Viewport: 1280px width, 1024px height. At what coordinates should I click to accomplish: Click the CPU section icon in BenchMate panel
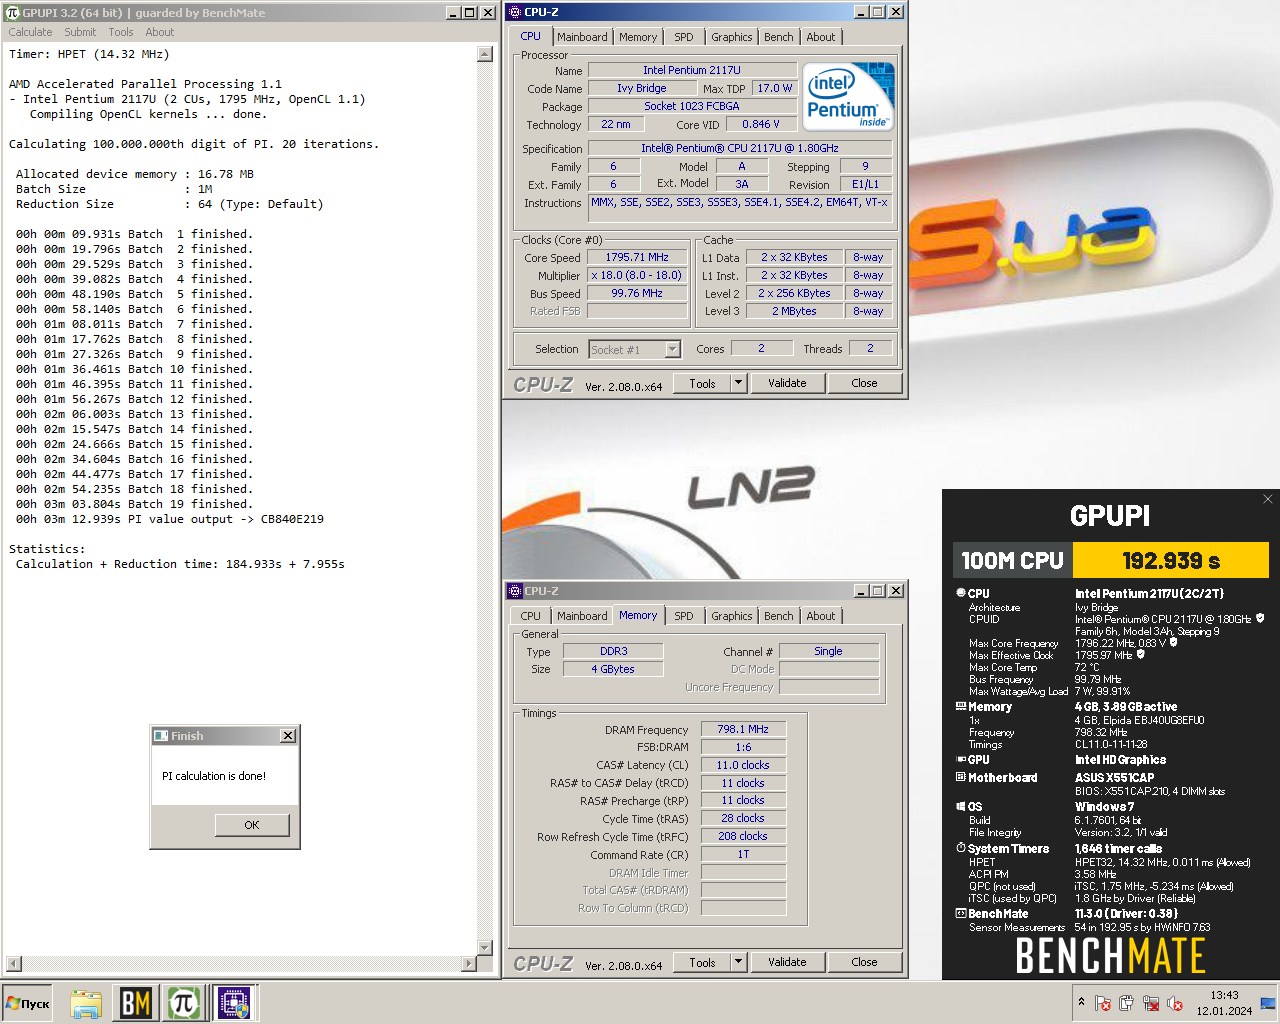961,593
